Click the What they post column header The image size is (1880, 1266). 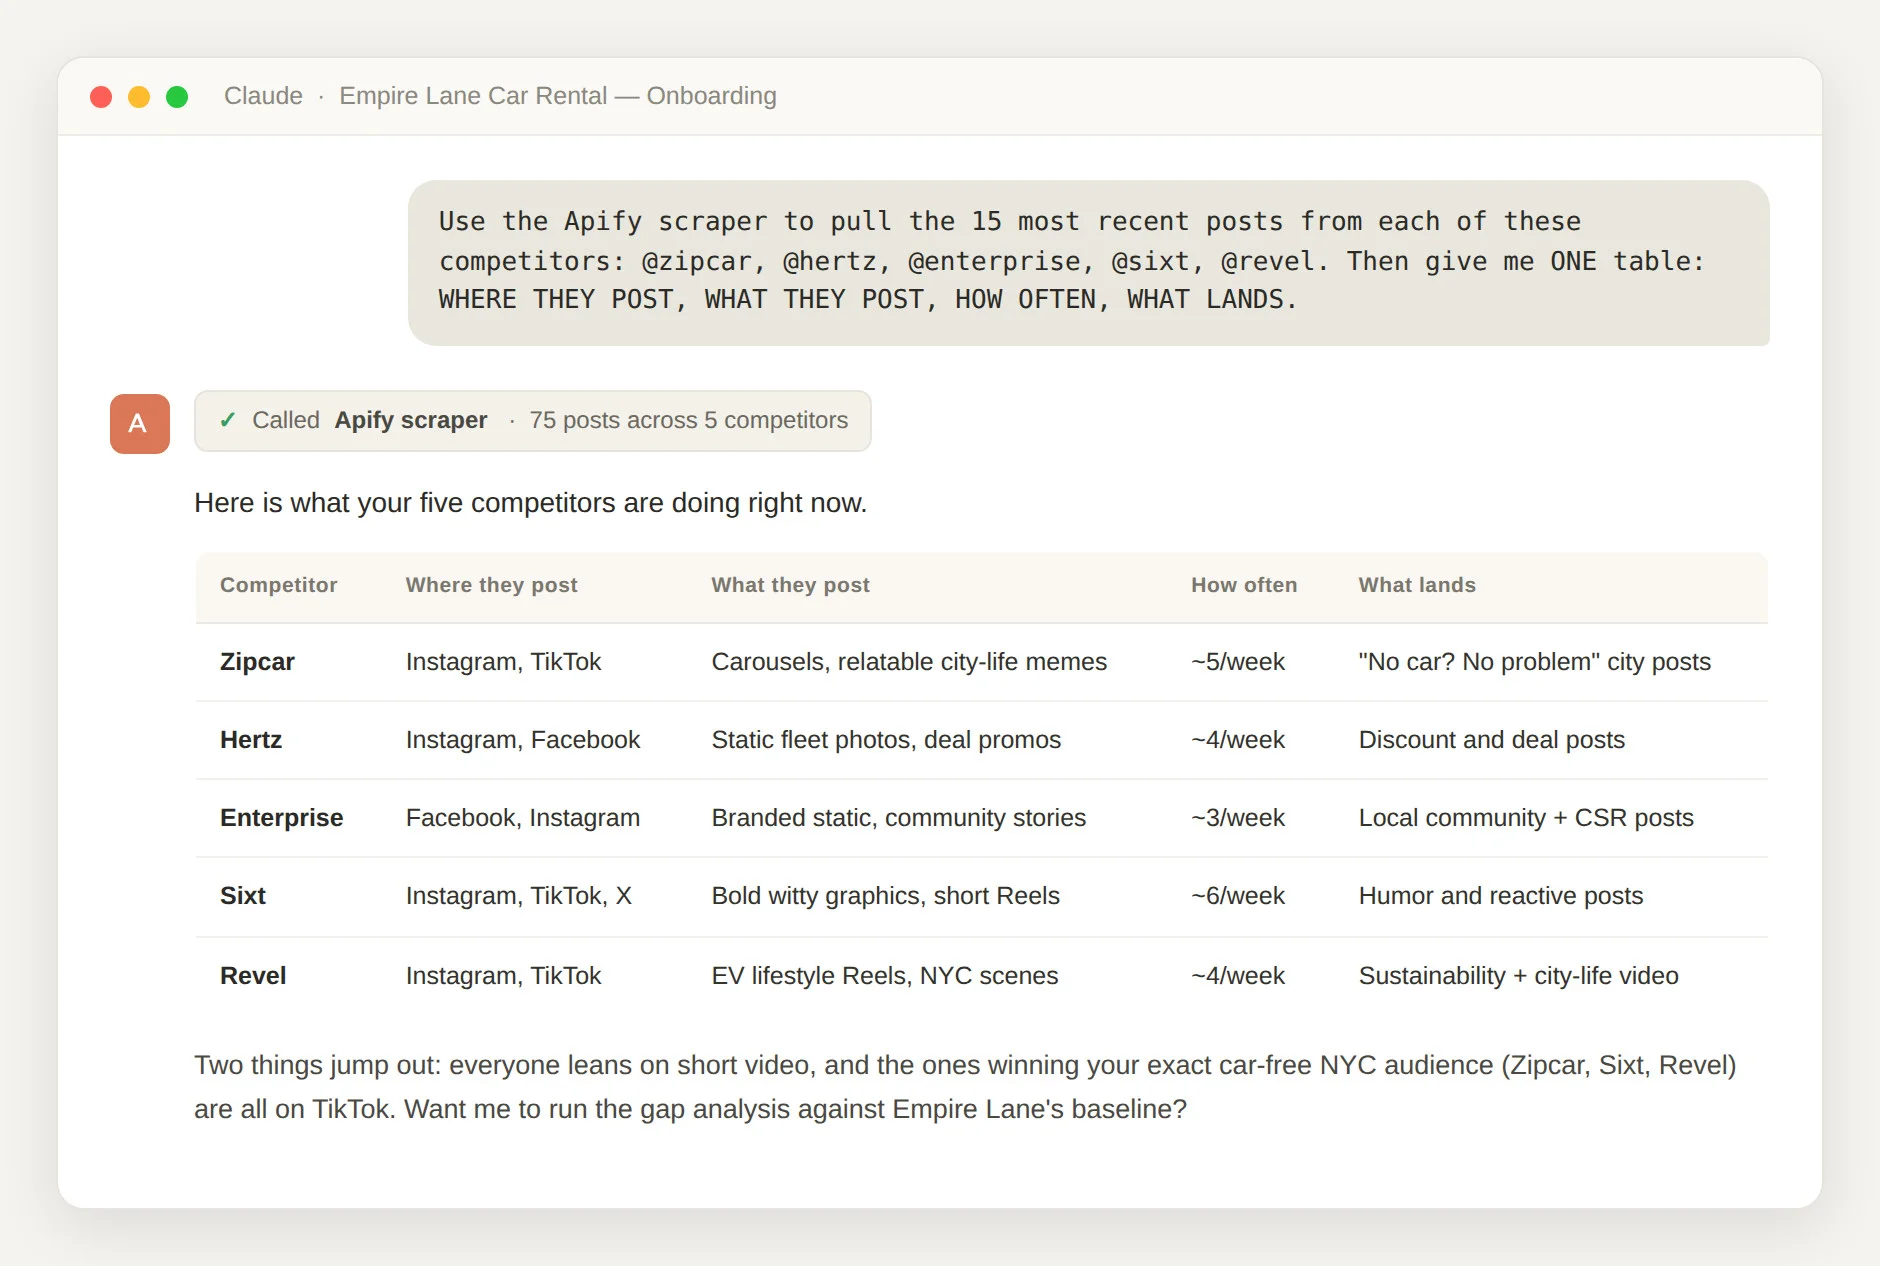pyautogui.click(x=791, y=585)
